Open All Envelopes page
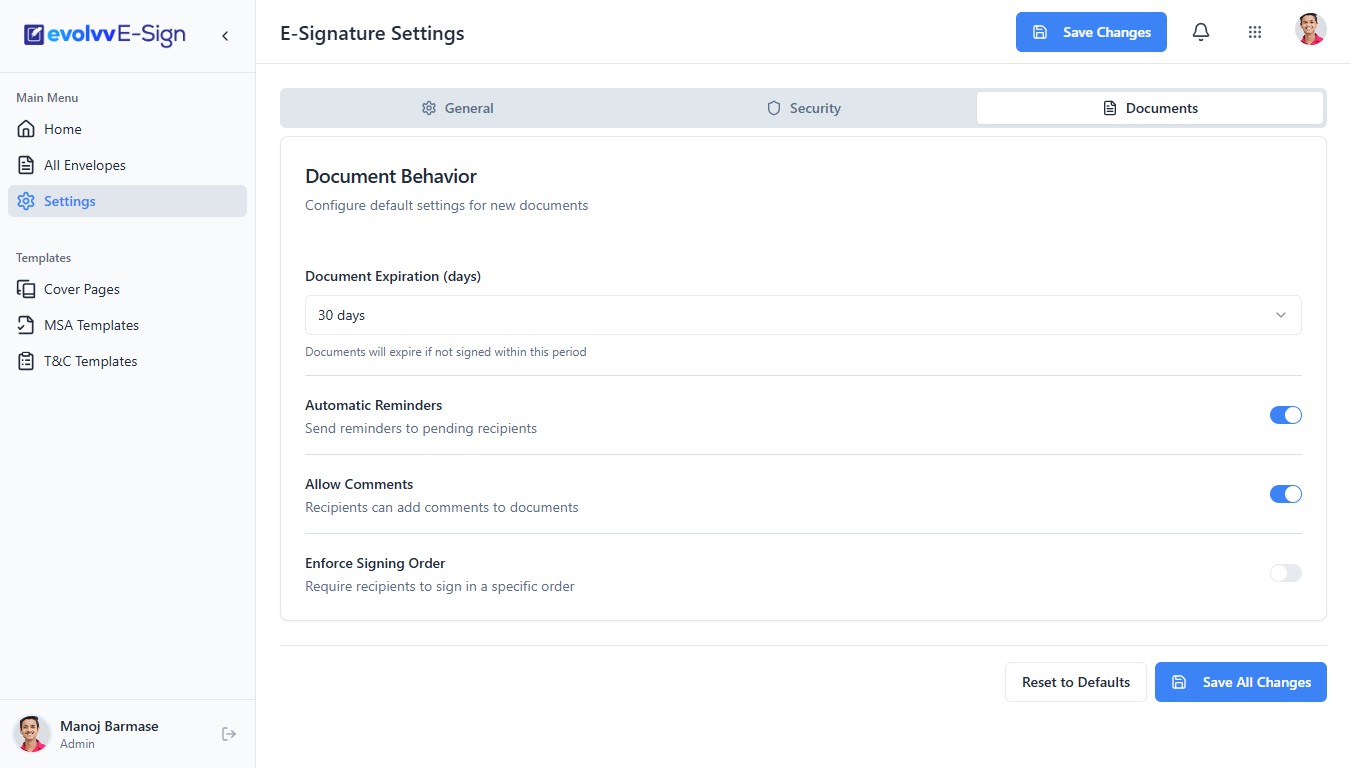The height and width of the screenshot is (768, 1366). (x=127, y=165)
